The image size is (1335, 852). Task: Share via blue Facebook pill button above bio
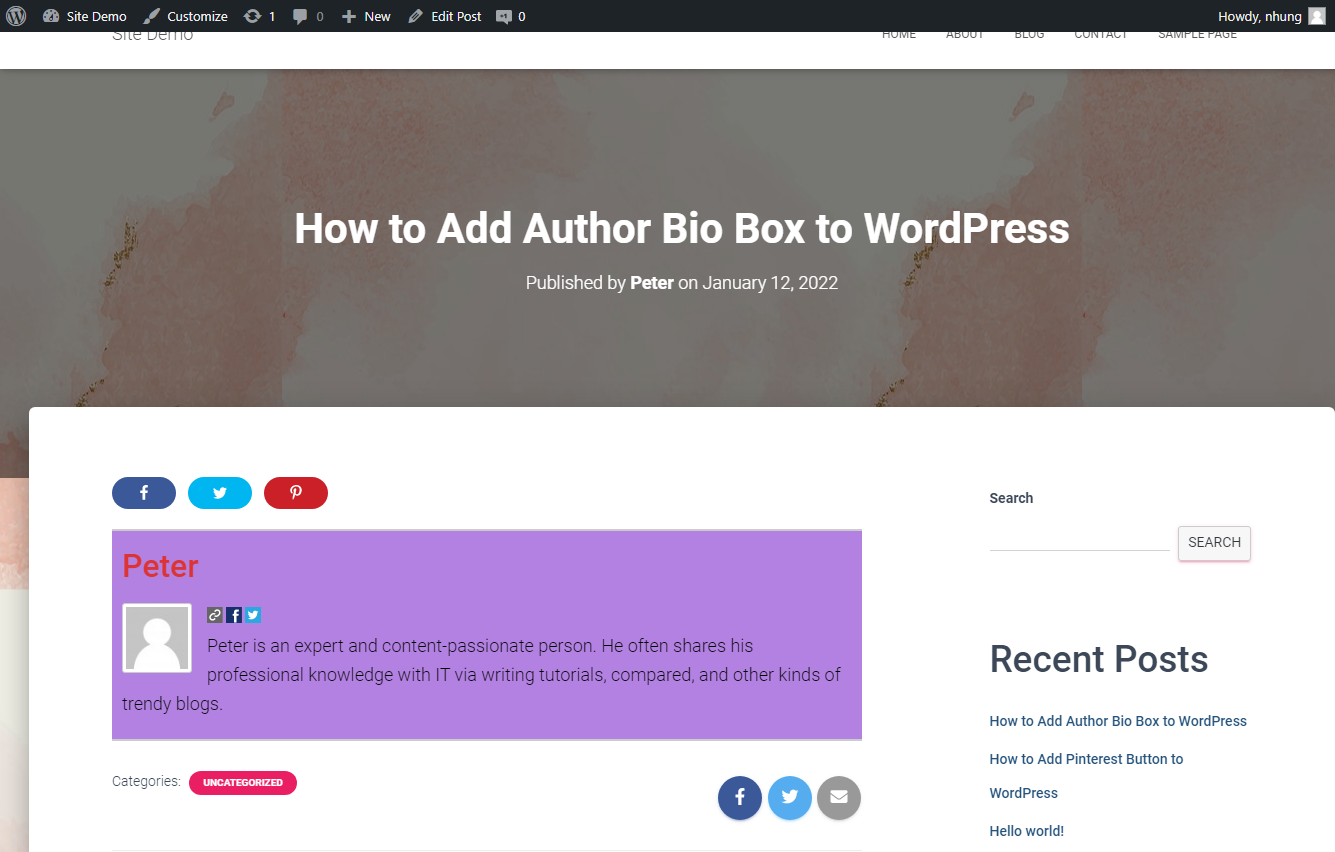pos(144,493)
